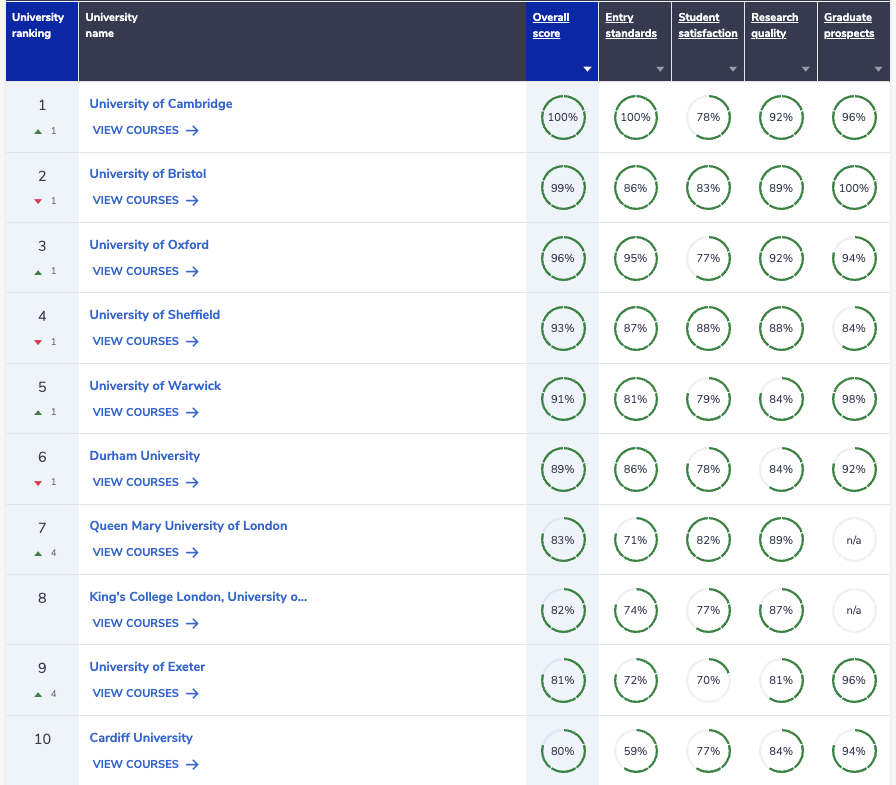Screen dimensions: 896x785
Task: Click Cardiff's 80% overall score circle
Action: [563, 751]
